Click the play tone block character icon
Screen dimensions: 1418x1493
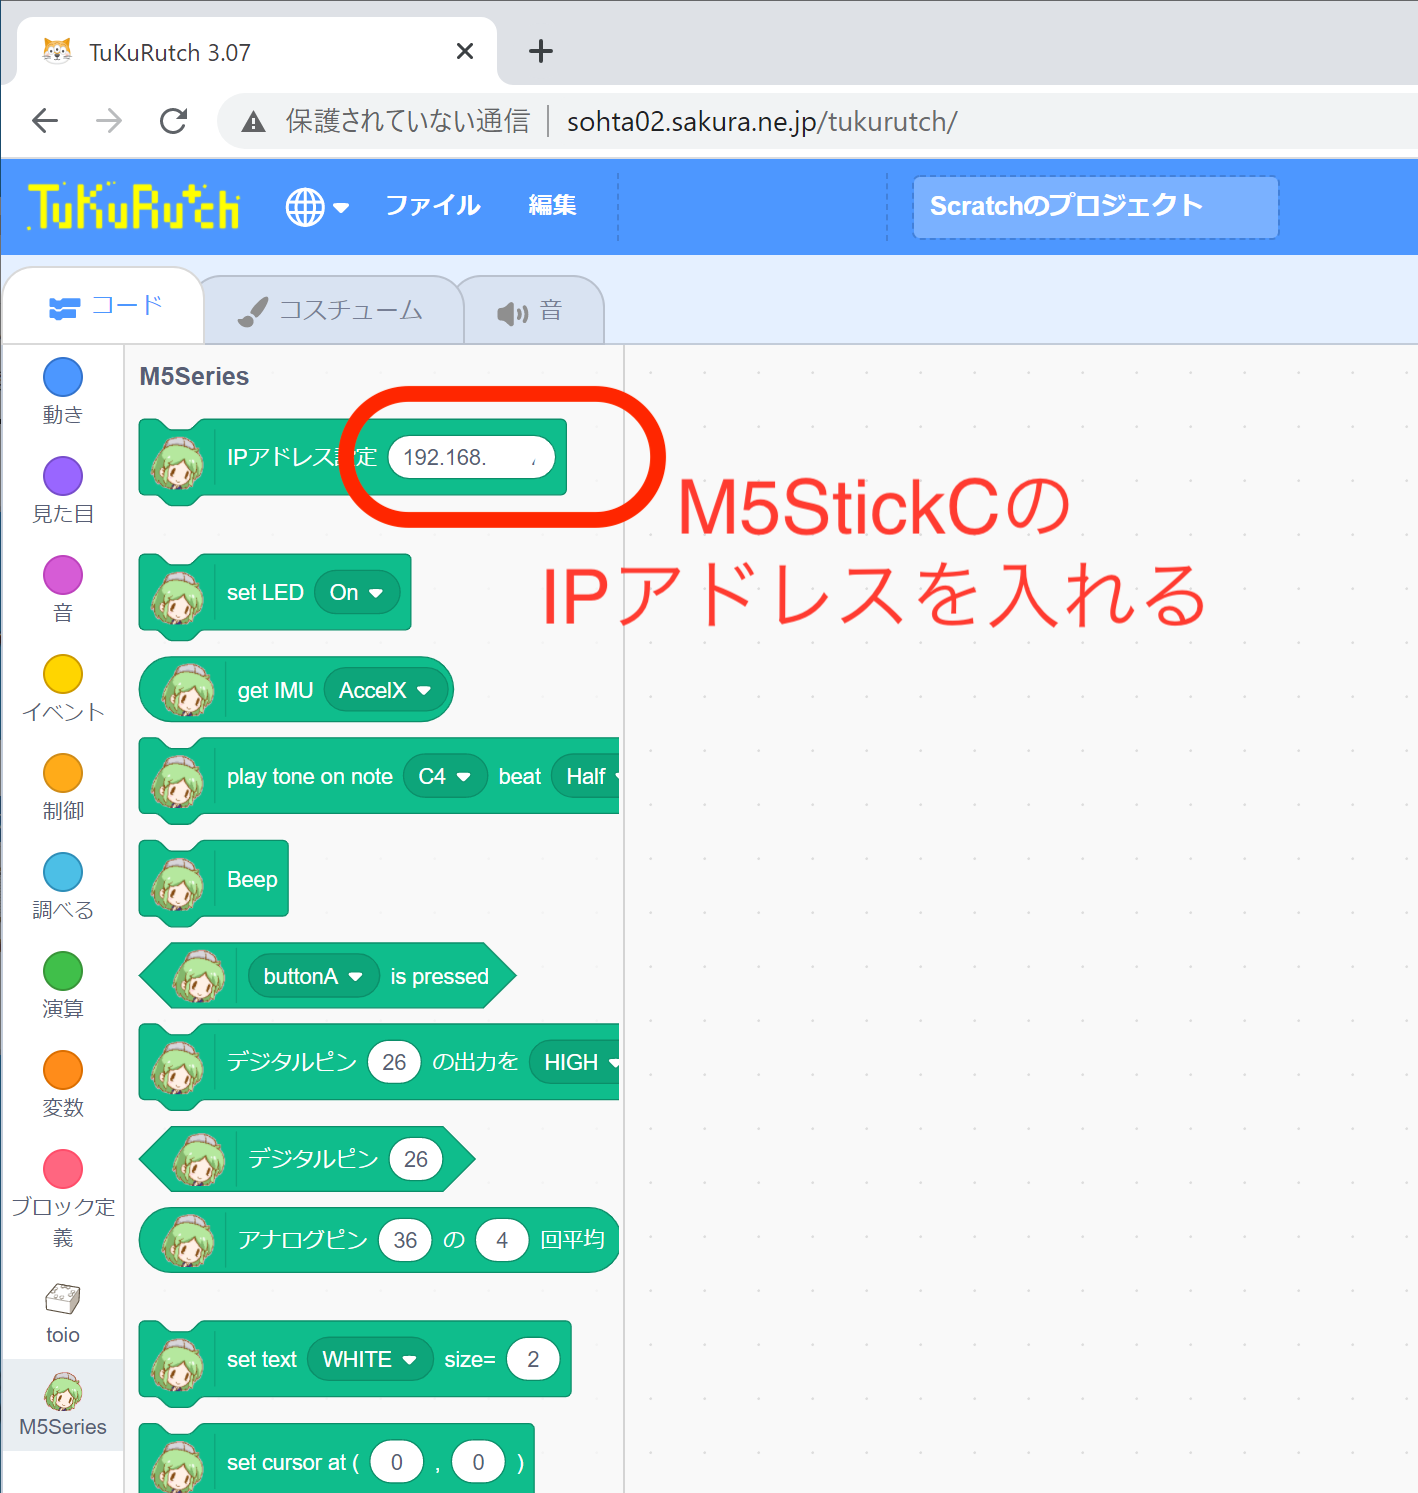177,781
